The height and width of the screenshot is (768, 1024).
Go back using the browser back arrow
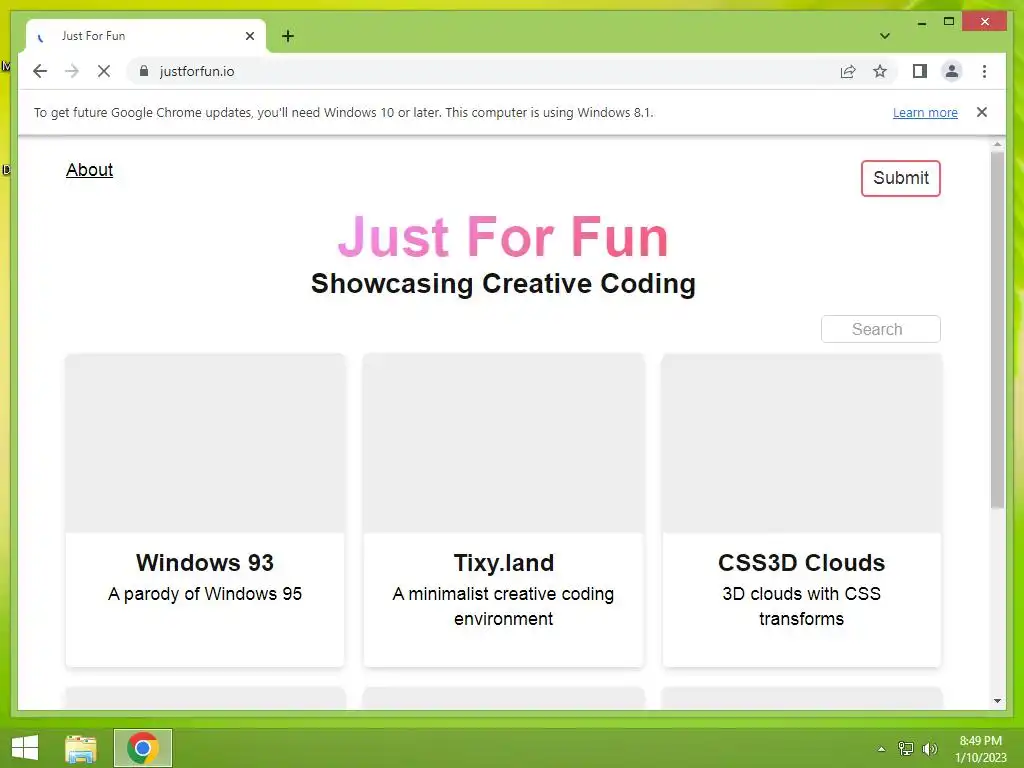[x=40, y=71]
